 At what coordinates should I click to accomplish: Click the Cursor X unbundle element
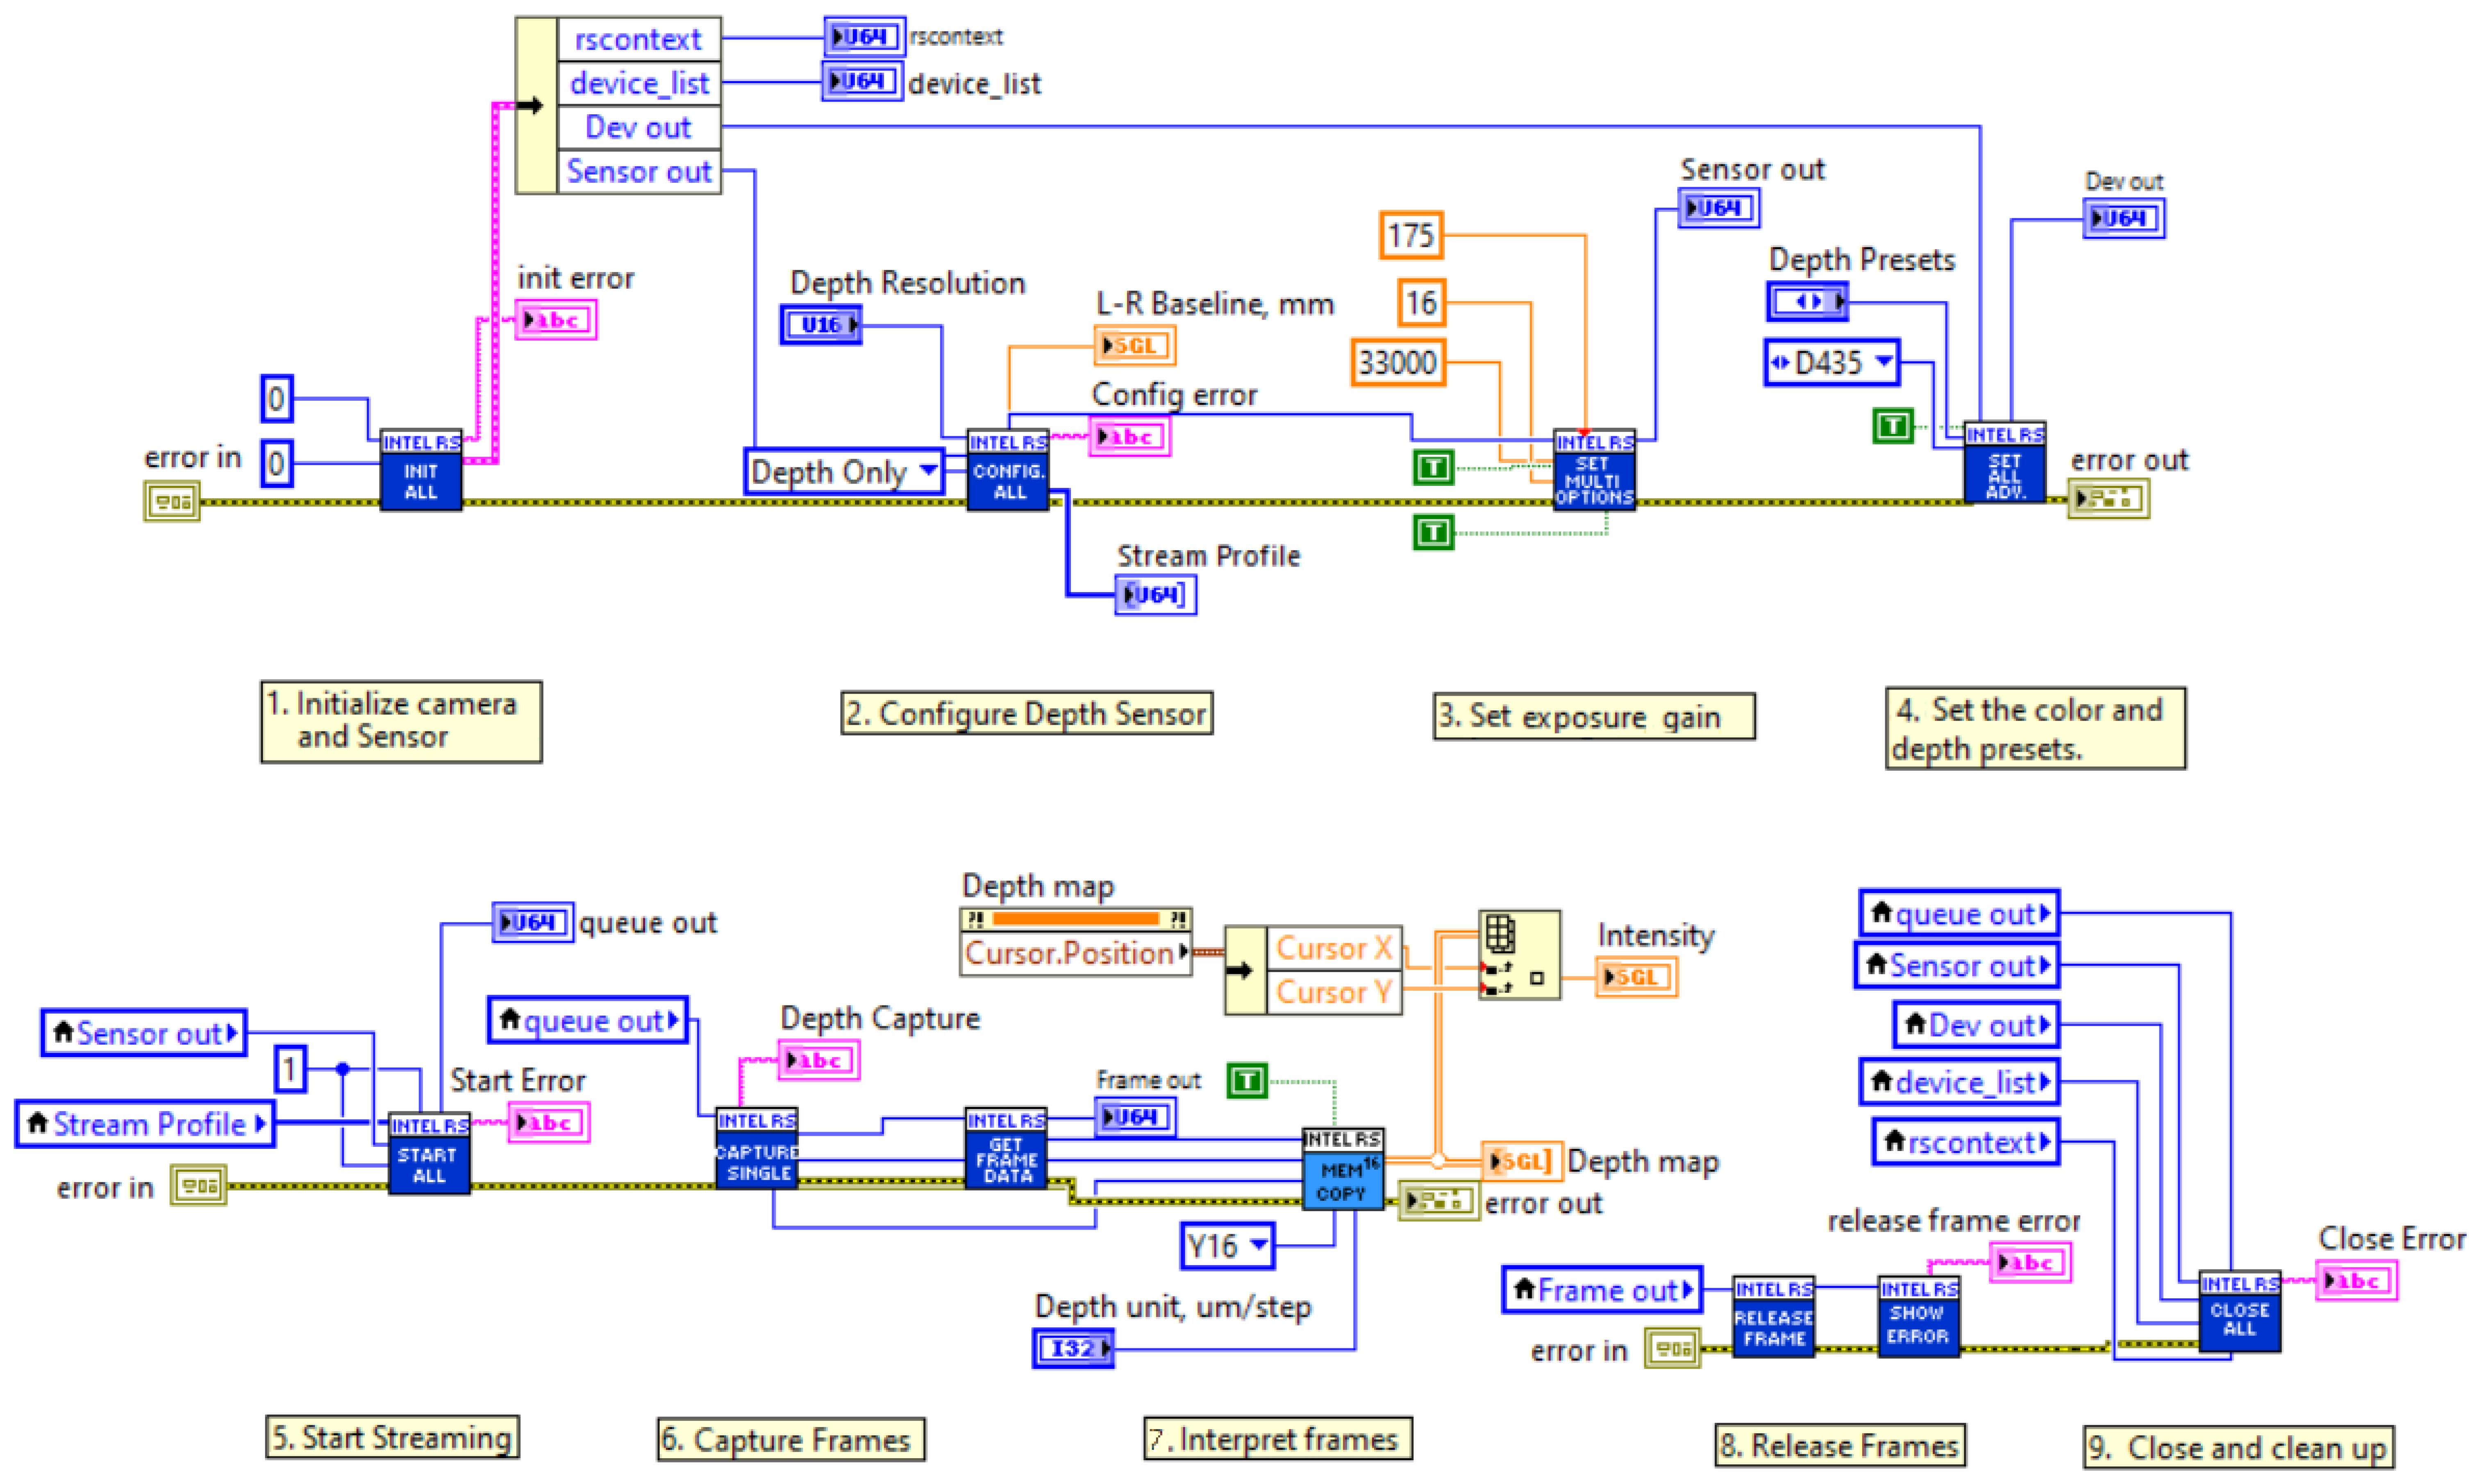point(1334,948)
